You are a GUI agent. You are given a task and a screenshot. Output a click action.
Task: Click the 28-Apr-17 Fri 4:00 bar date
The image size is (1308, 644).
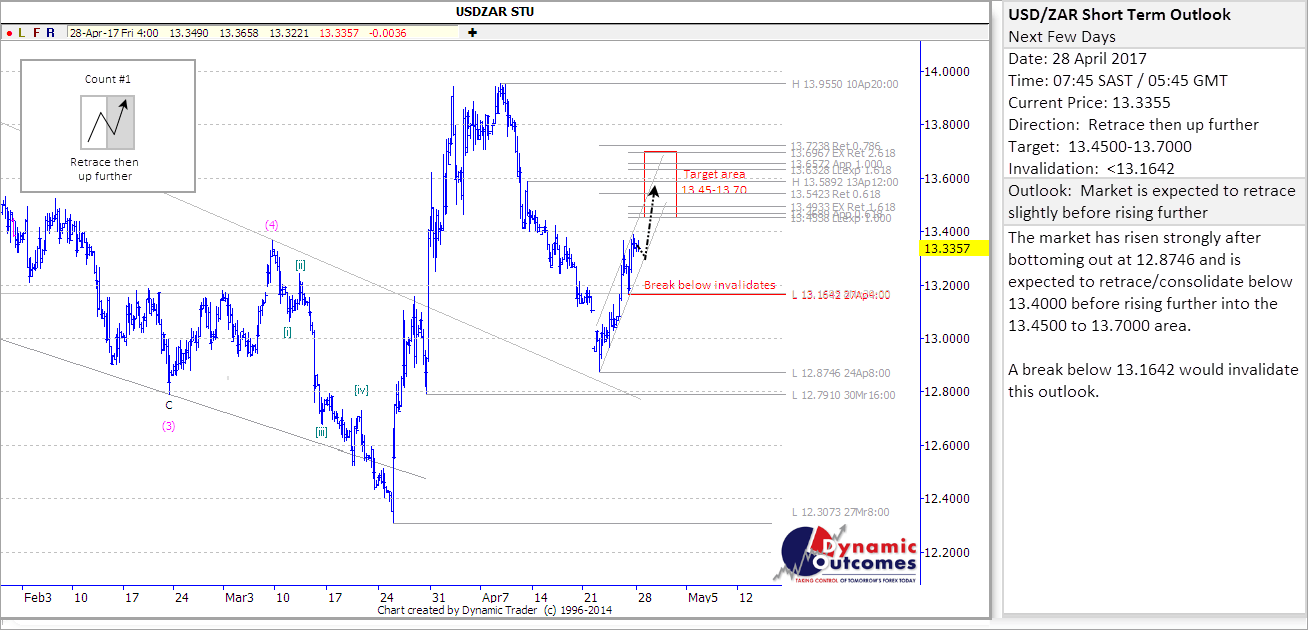[x=114, y=33]
